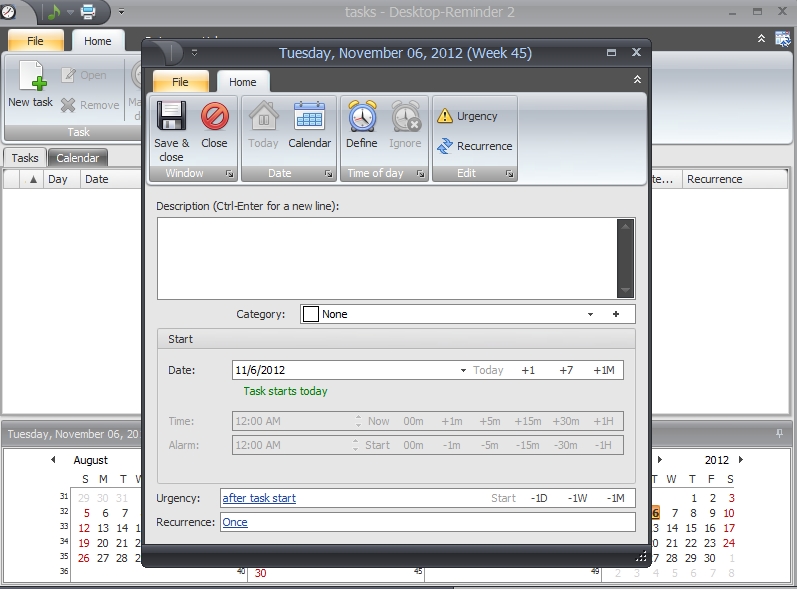Click in the Description text box

(387, 259)
